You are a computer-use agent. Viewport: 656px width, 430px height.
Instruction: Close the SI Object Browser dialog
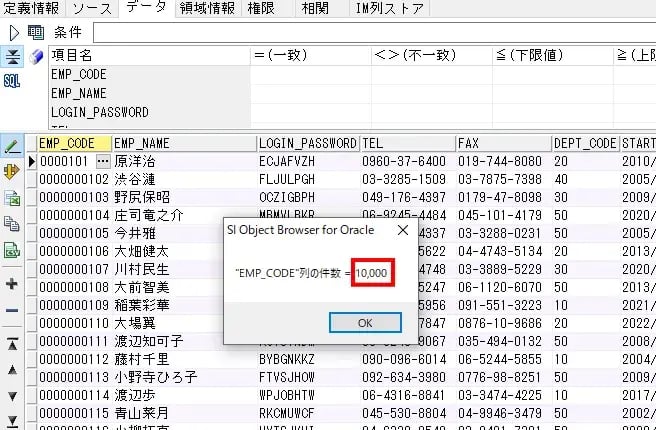[x=403, y=230]
